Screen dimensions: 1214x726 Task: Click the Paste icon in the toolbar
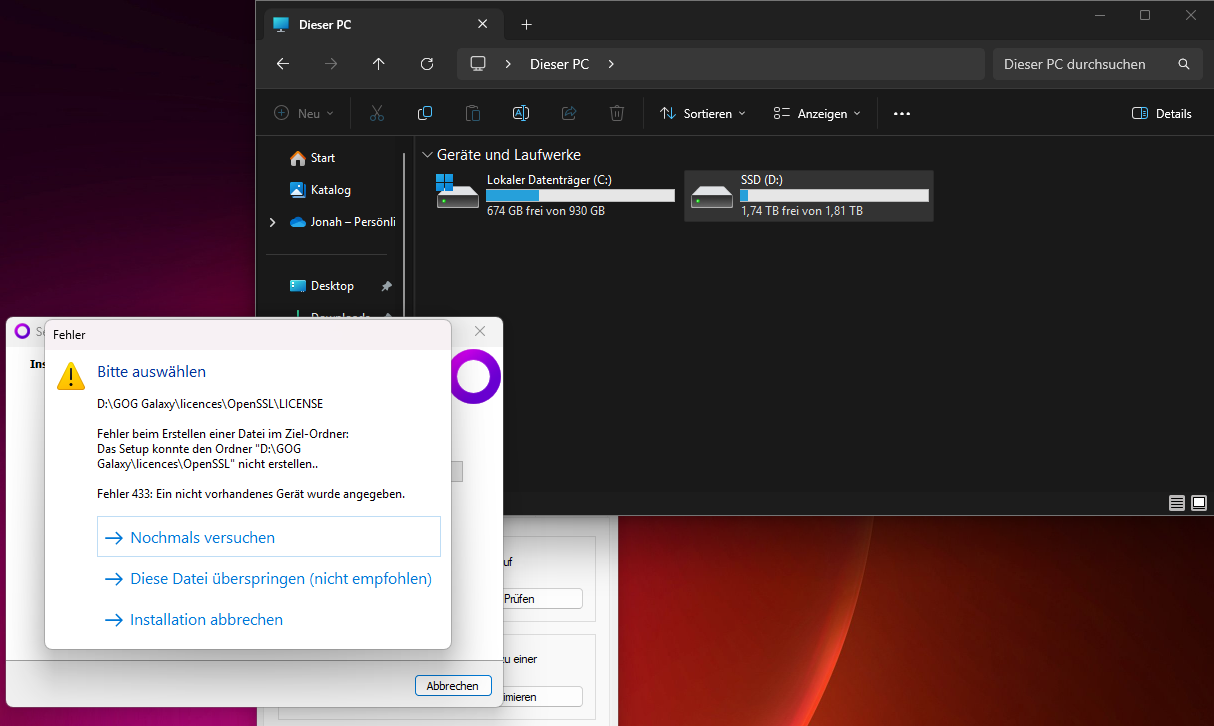(473, 113)
